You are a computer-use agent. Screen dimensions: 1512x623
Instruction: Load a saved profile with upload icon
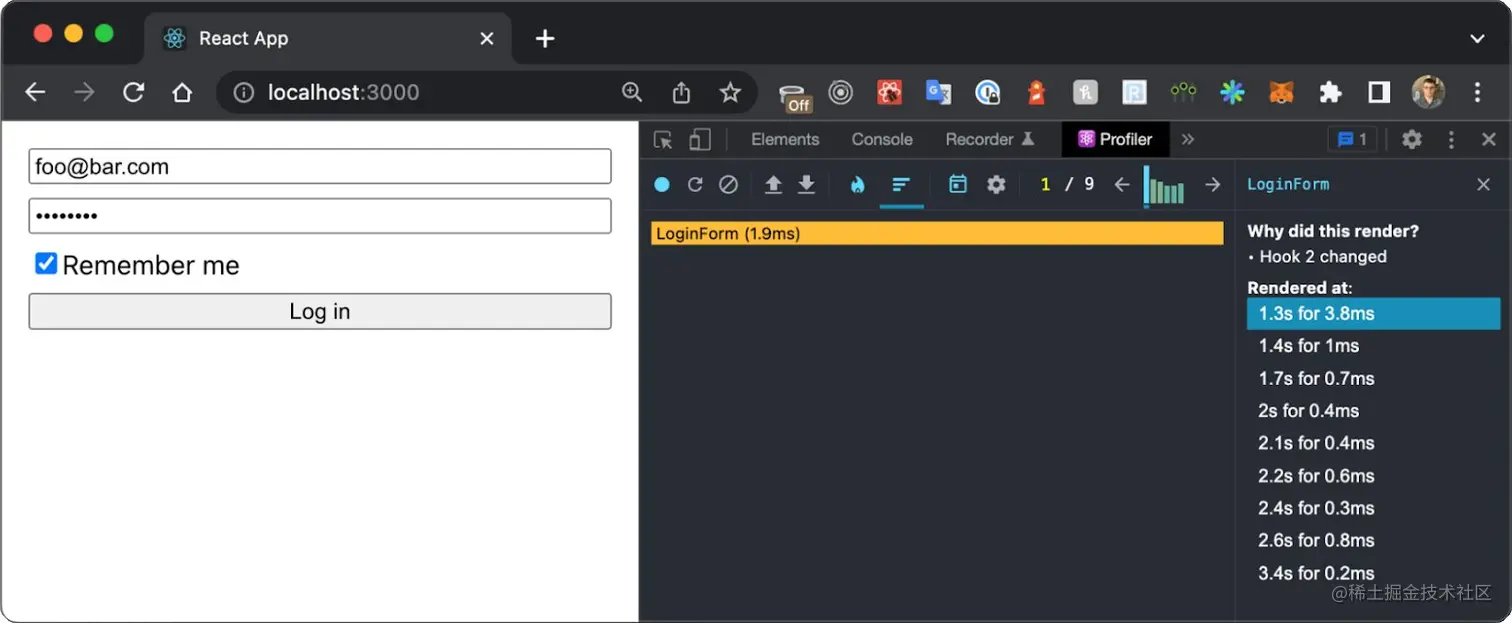pos(773,185)
